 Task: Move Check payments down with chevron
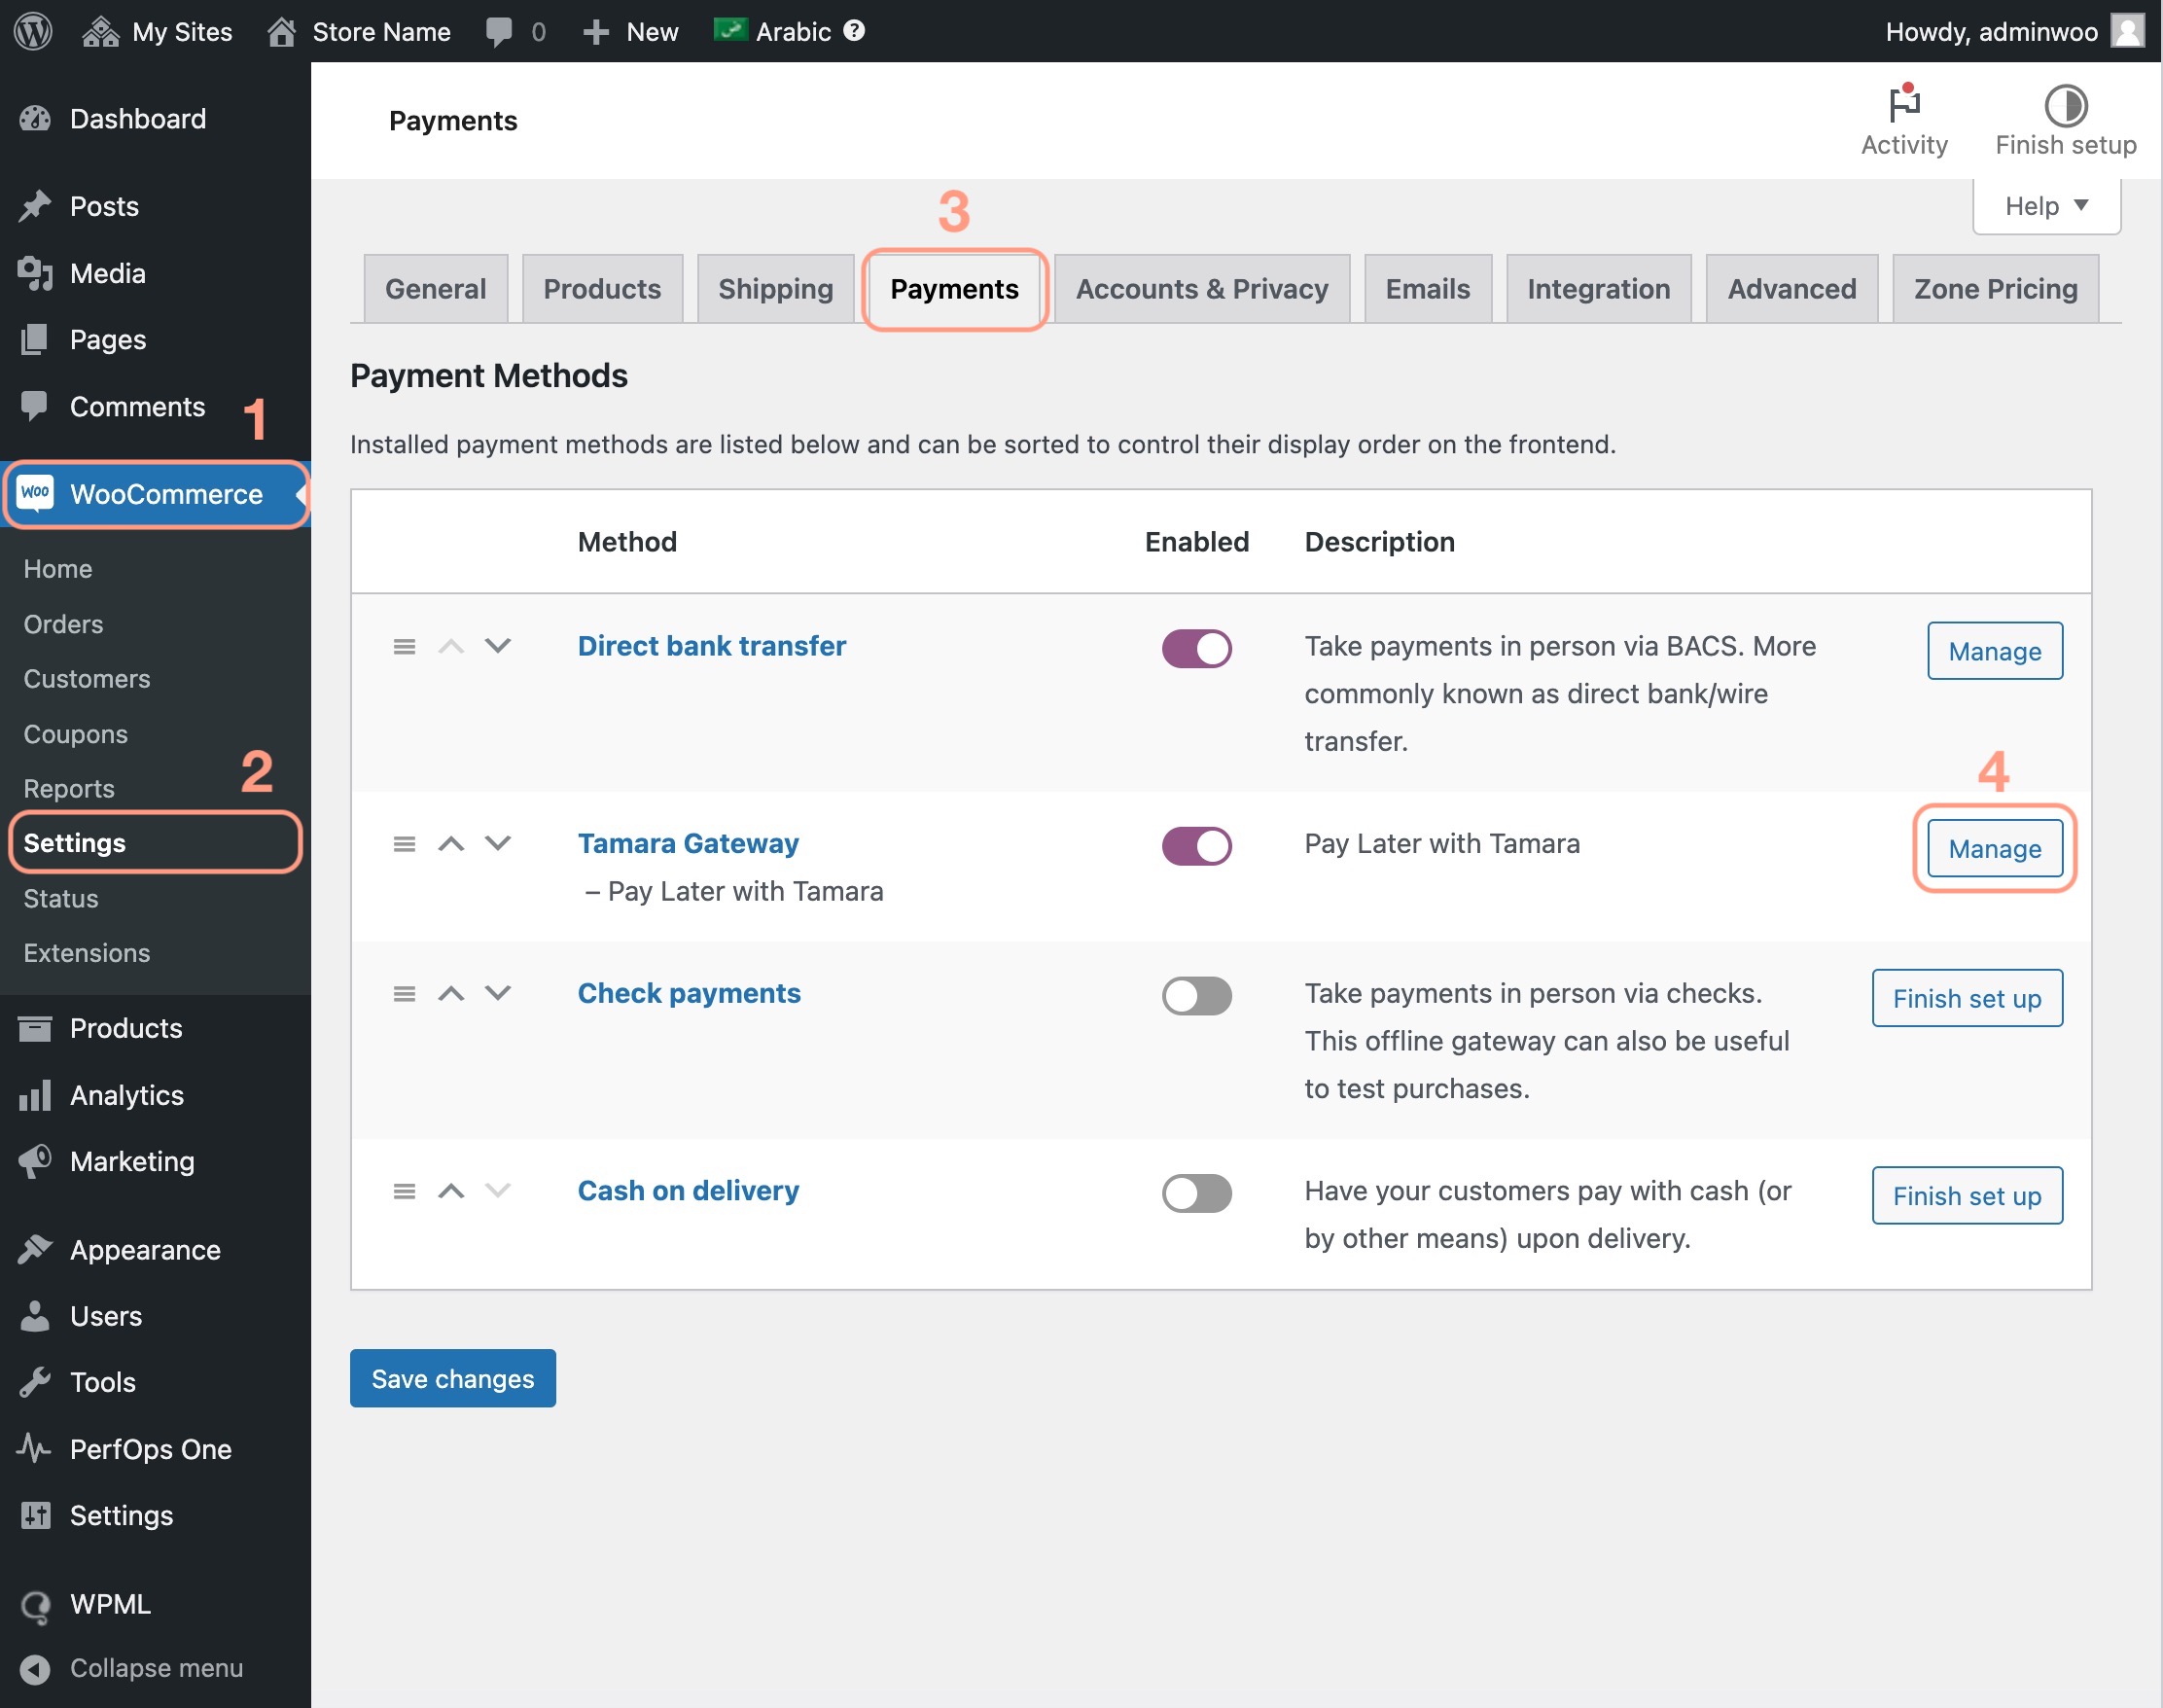(498, 993)
